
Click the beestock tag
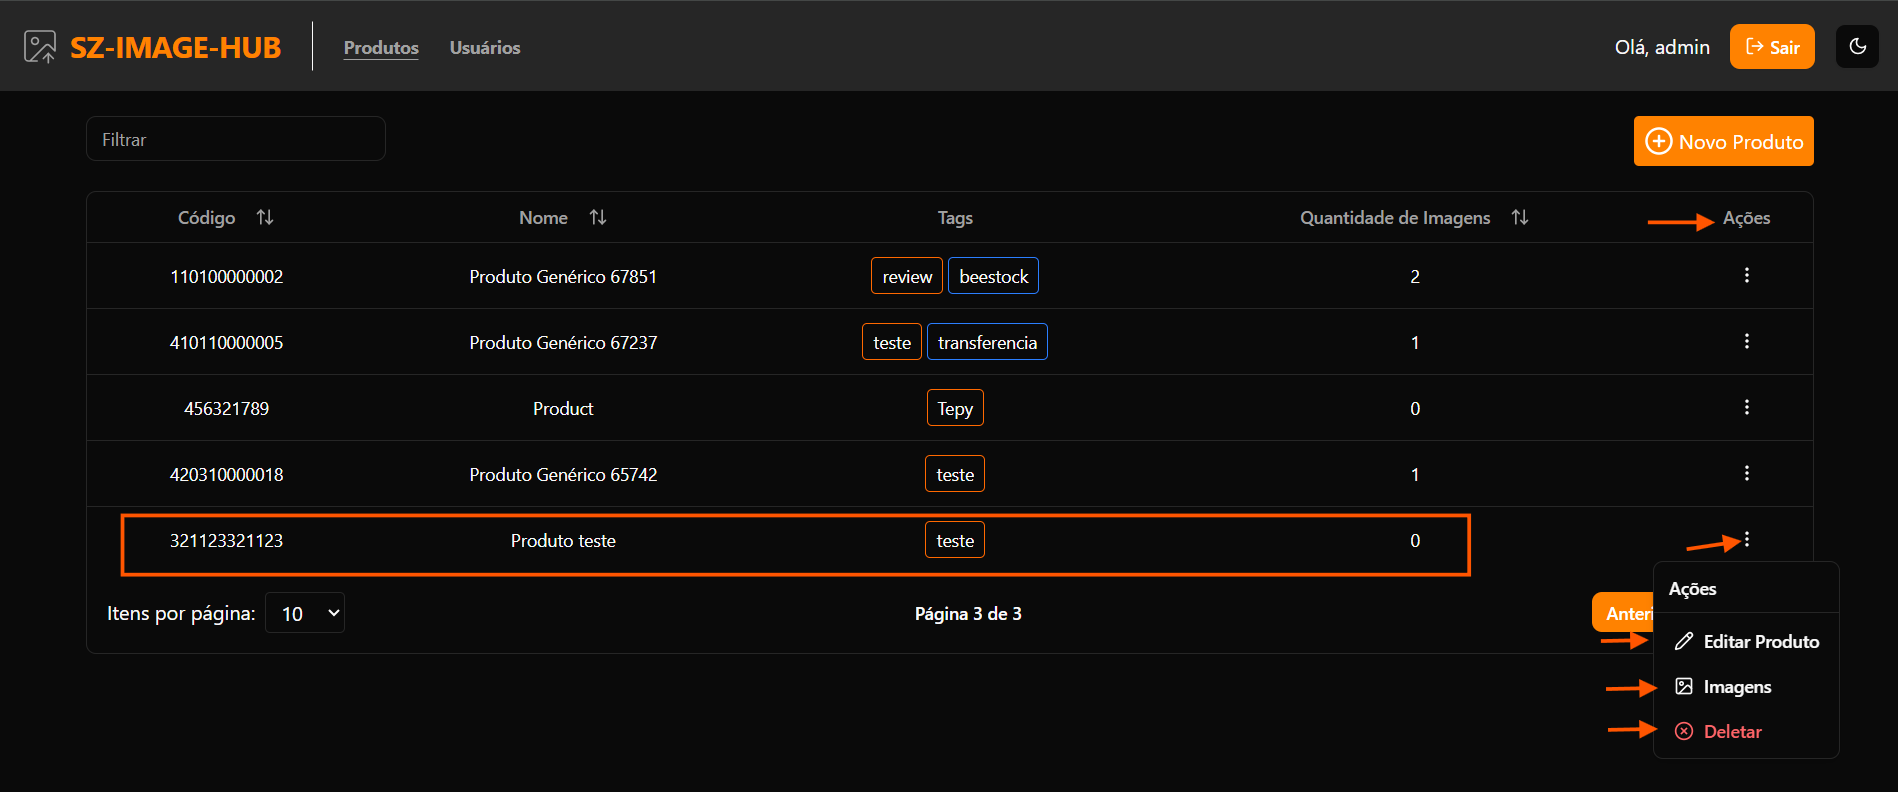click(x=993, y=277)
